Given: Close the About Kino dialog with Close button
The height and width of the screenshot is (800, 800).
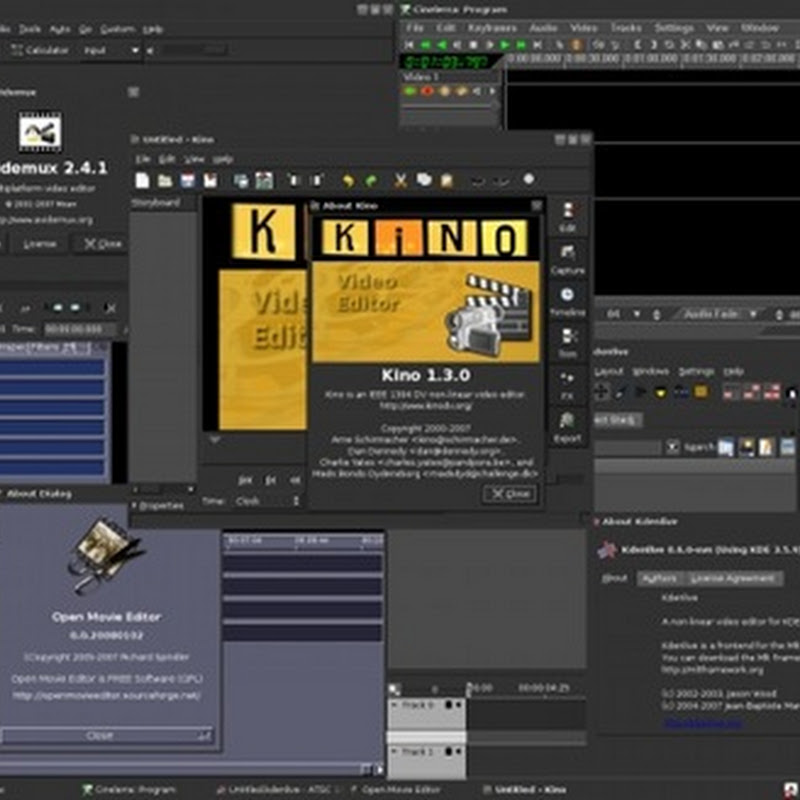Looking at the screenshot, I should 509,494.
